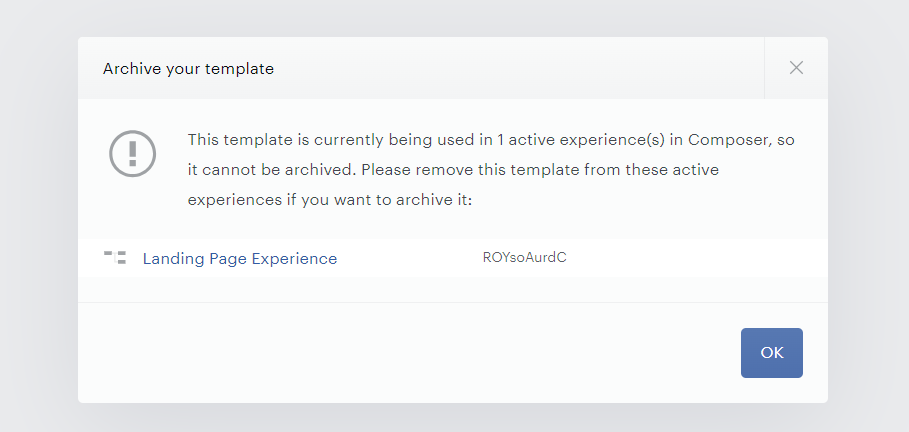The width and height of the screenshot is (909, 432).
Task: Confirm the dialog with the OK button
Action: click(x=772, y=353)
